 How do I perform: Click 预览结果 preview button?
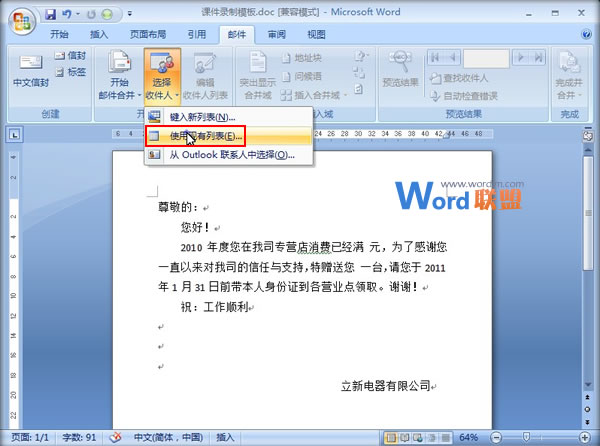click(x=400, y=69)
